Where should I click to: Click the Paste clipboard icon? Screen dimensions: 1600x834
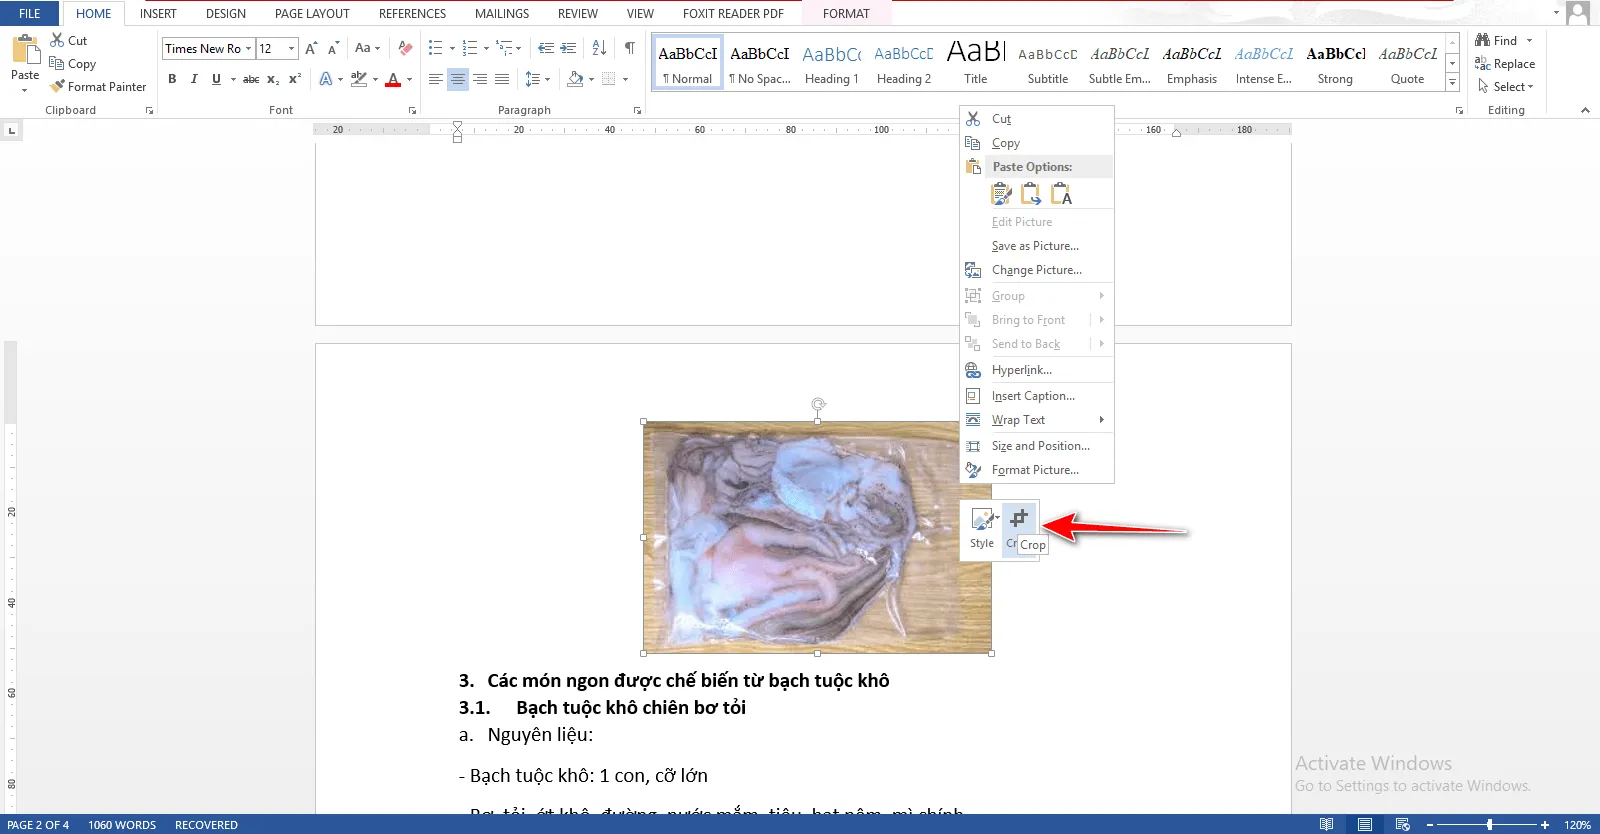point(25,49)
